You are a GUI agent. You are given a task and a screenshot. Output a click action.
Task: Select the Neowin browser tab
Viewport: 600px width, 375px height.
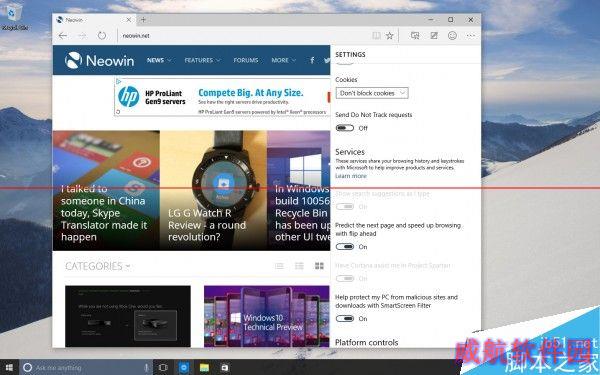pyautogui.click(x=94, y=20)
